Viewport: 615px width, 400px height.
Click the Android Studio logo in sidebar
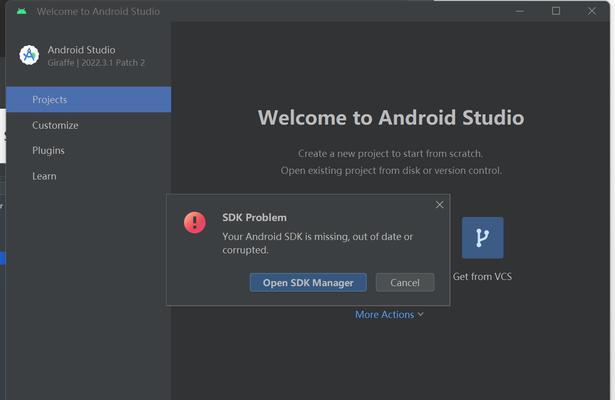pos(29,55)
